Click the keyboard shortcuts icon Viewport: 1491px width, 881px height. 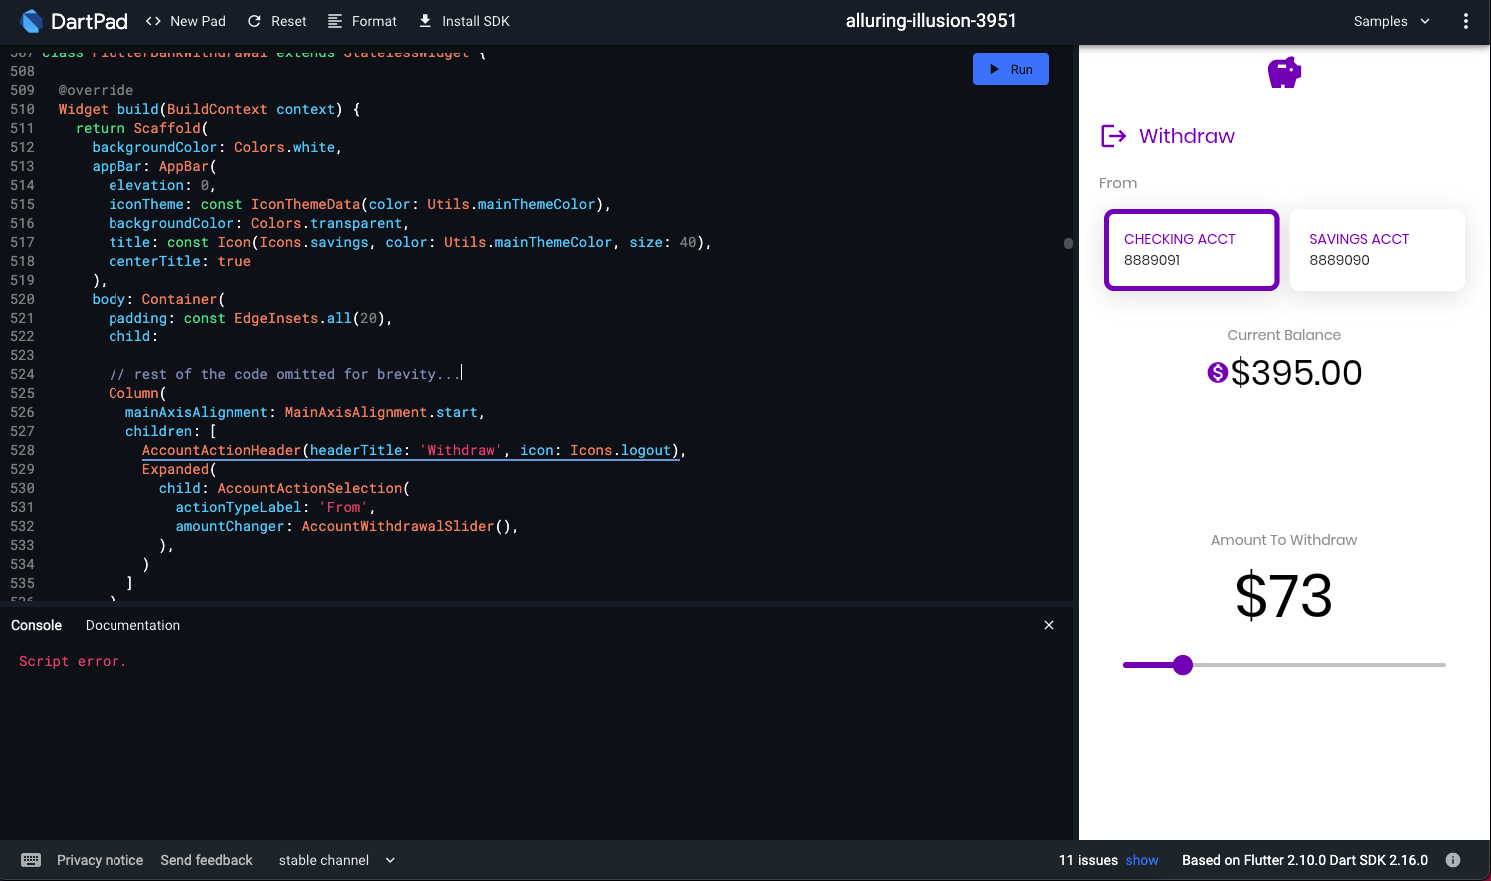tap(31, 860)
